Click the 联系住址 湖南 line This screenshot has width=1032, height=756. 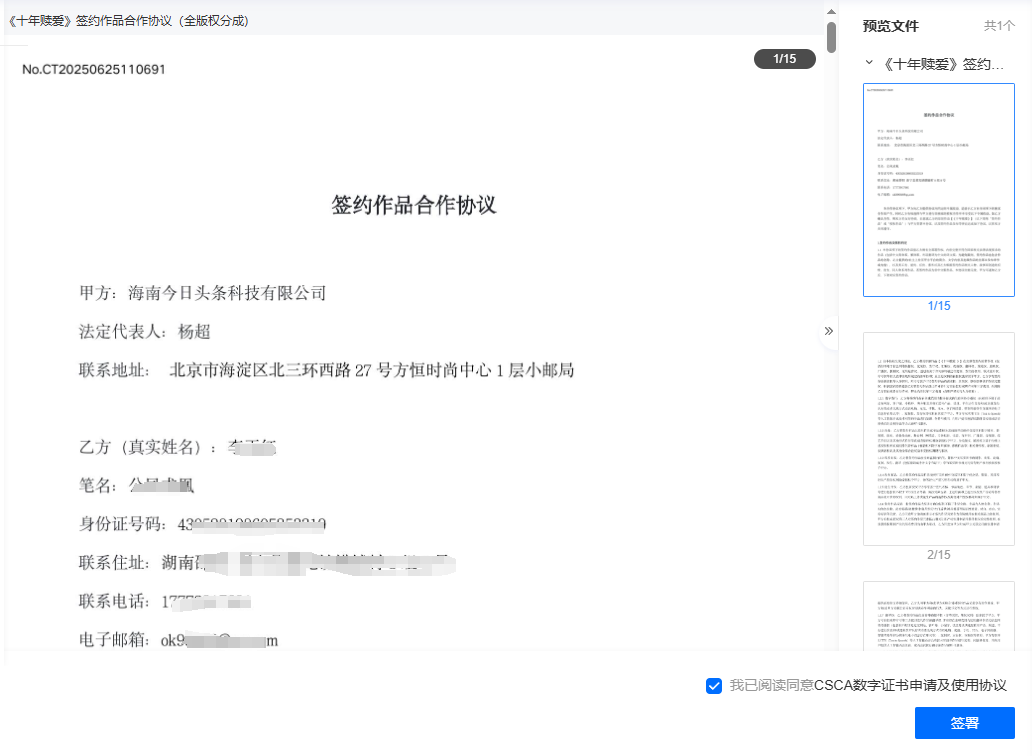click(267, 563)
